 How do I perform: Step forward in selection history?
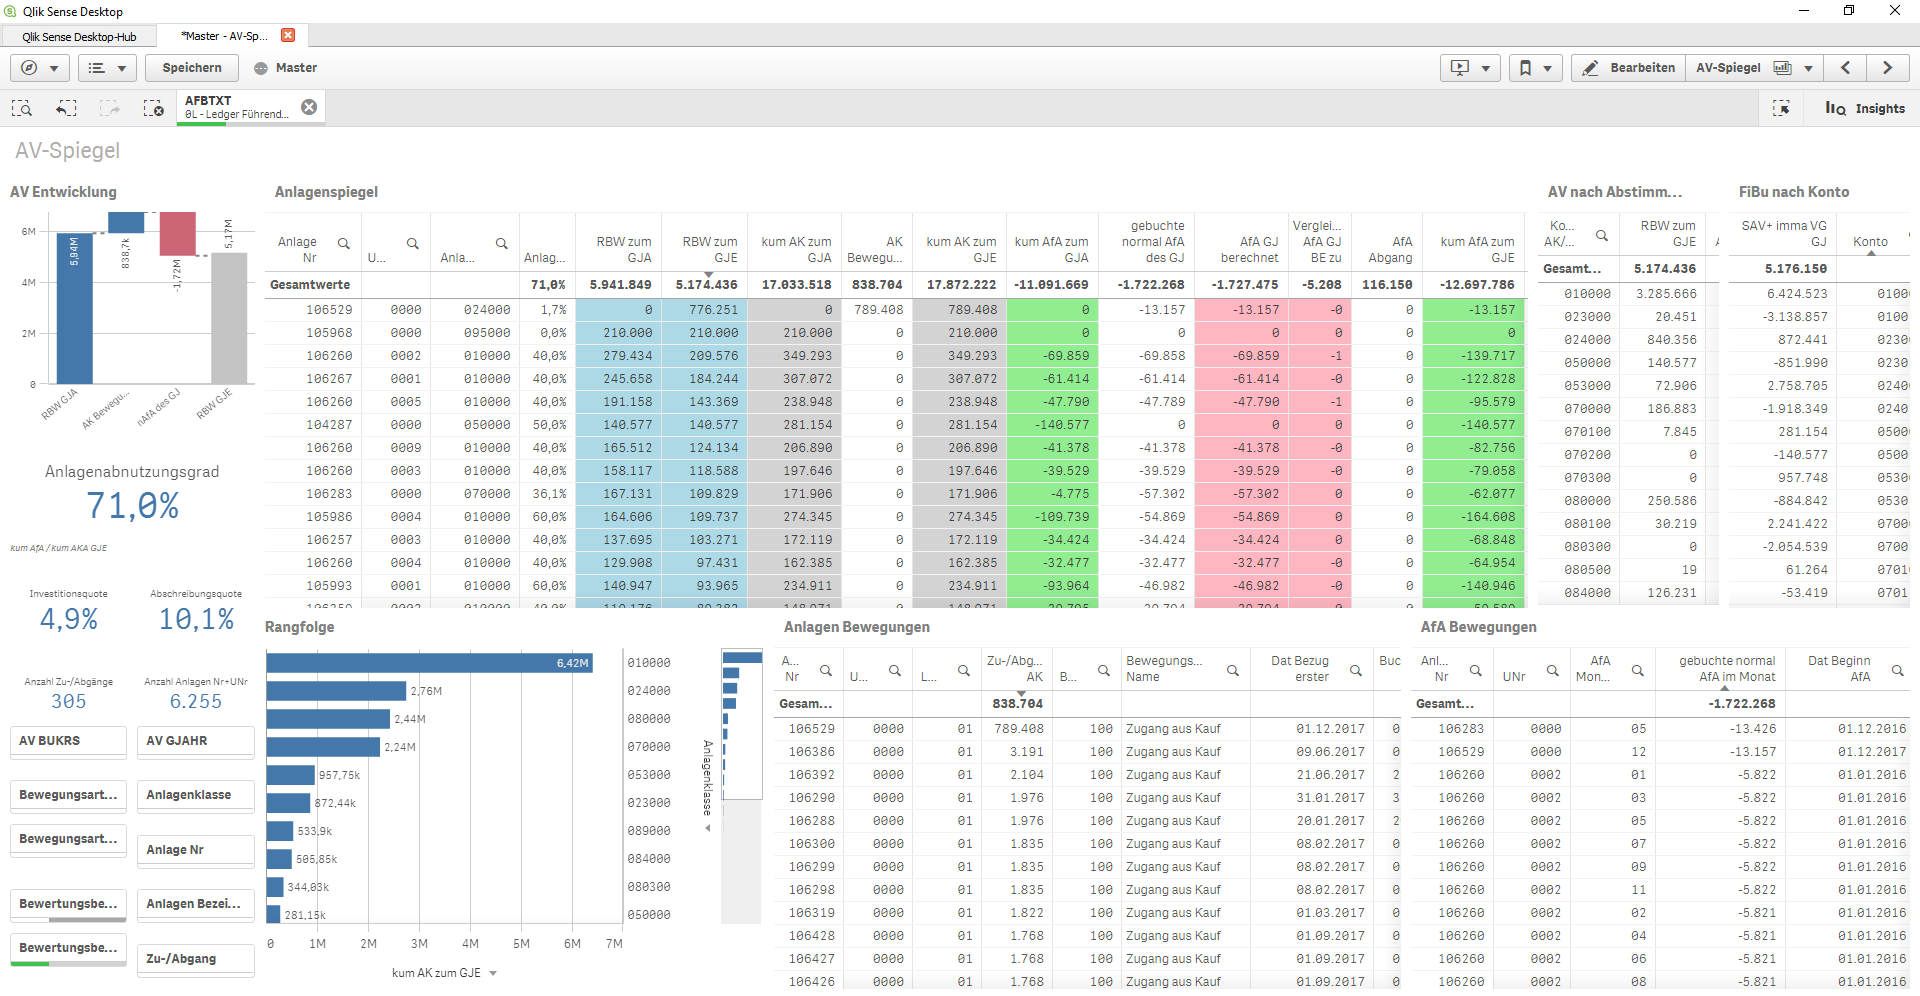point(110,108)
